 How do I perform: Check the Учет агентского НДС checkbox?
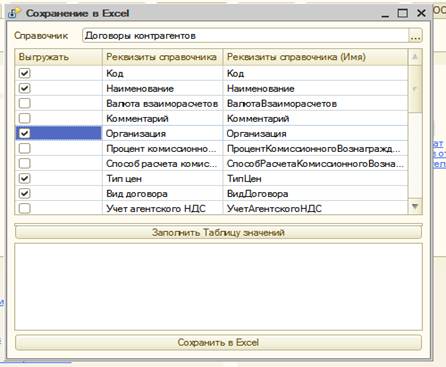click(x=25, y=208)
